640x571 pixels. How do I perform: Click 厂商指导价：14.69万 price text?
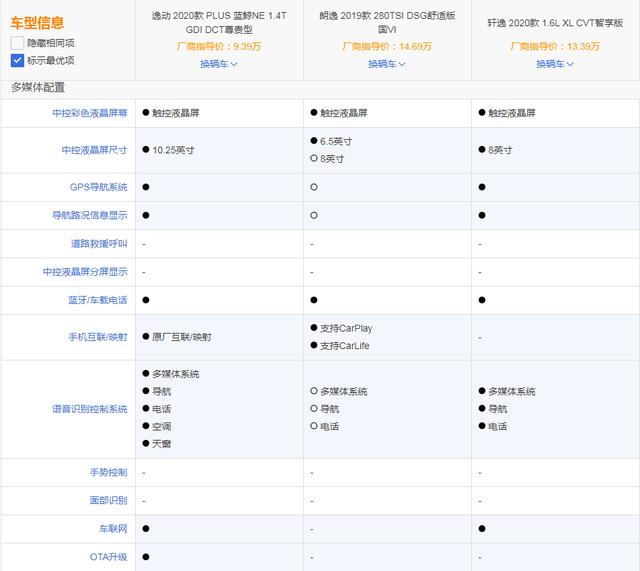tap(387, 47)
